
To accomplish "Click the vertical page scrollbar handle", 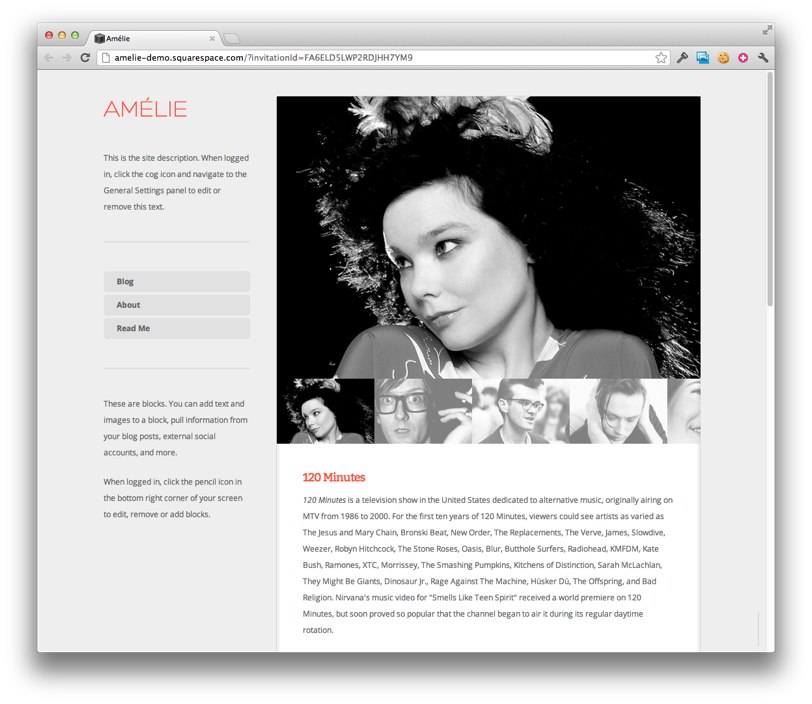I will click(x=770, y=189).
